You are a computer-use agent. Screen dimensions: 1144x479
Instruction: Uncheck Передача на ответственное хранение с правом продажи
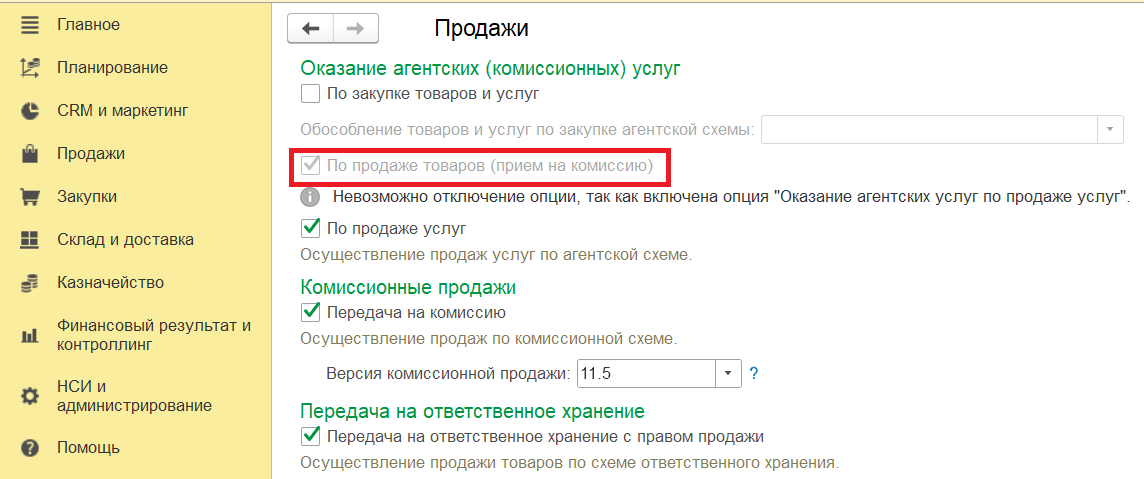pos(311,437)
